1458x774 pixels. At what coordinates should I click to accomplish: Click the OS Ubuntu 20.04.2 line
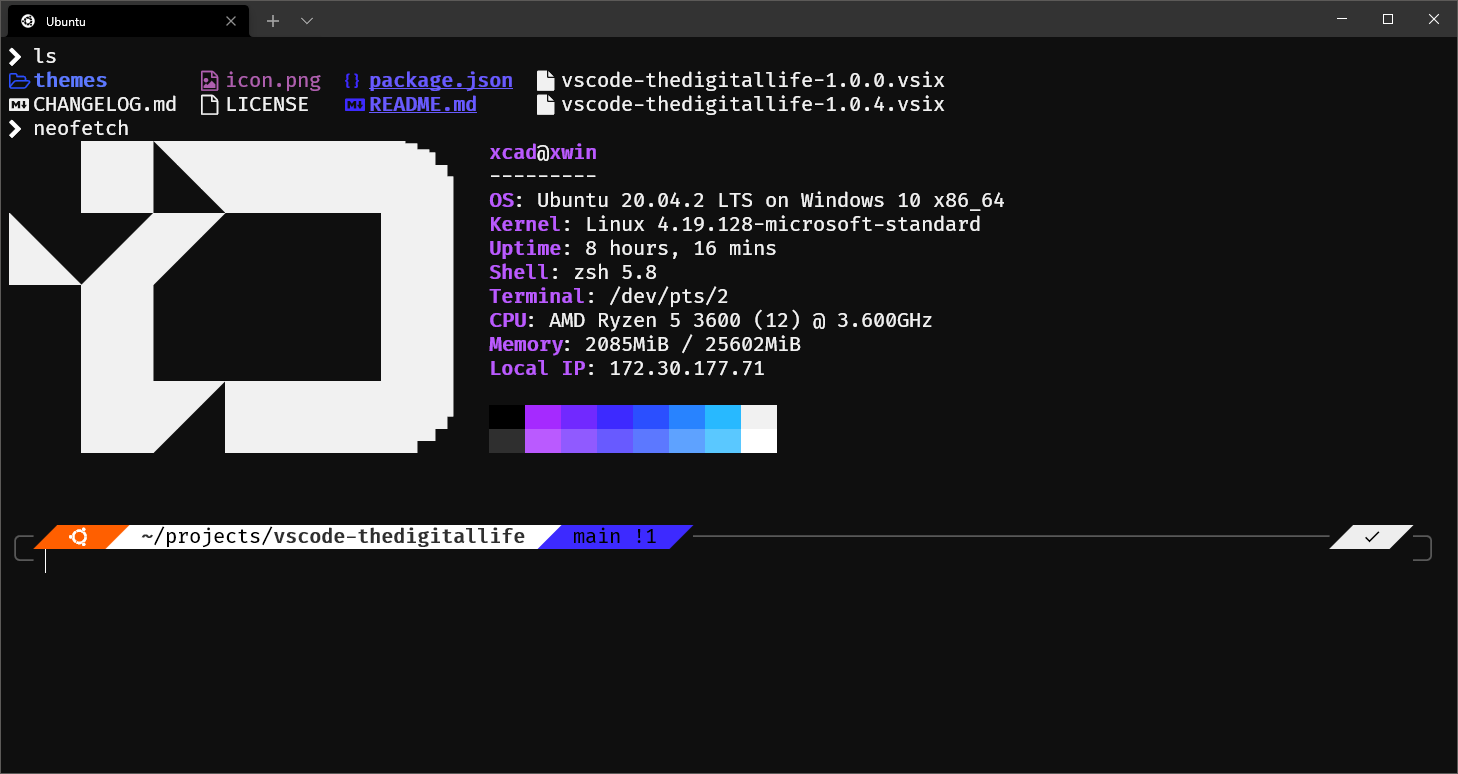pyautogui.click(x=747, y=200)
